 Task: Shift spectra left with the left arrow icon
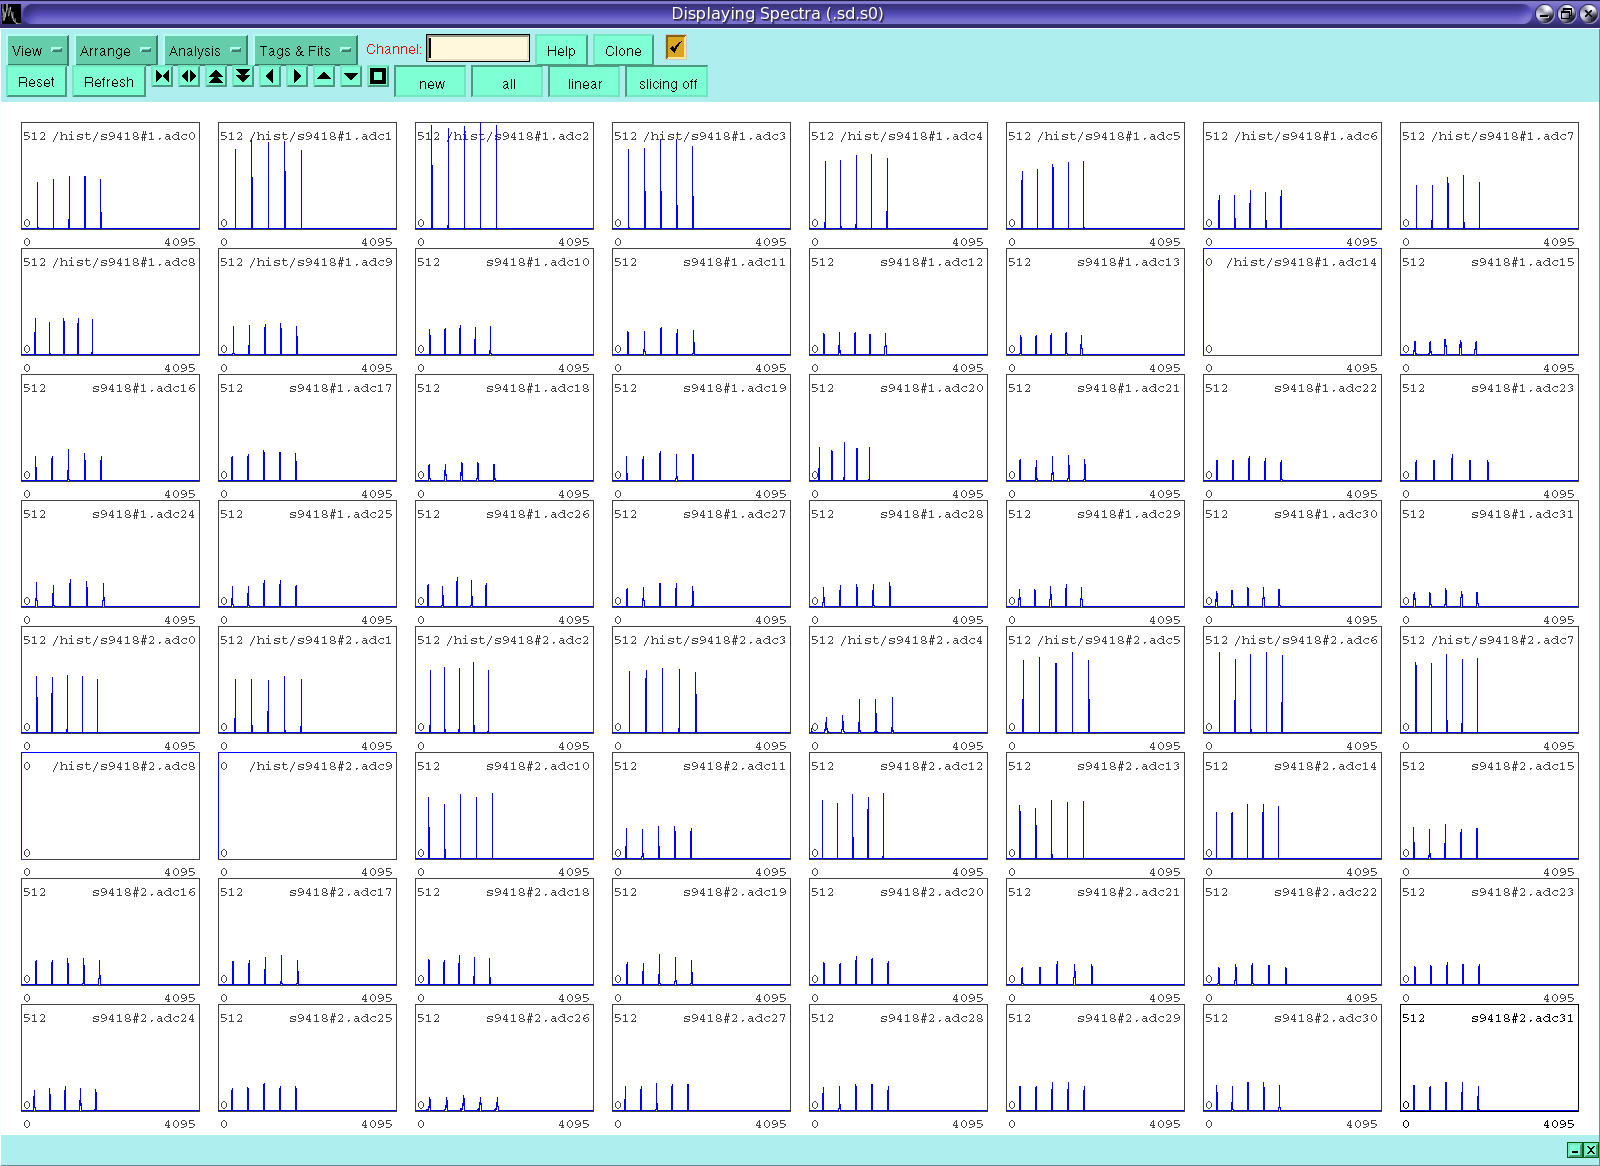click(x=270, y=76)
